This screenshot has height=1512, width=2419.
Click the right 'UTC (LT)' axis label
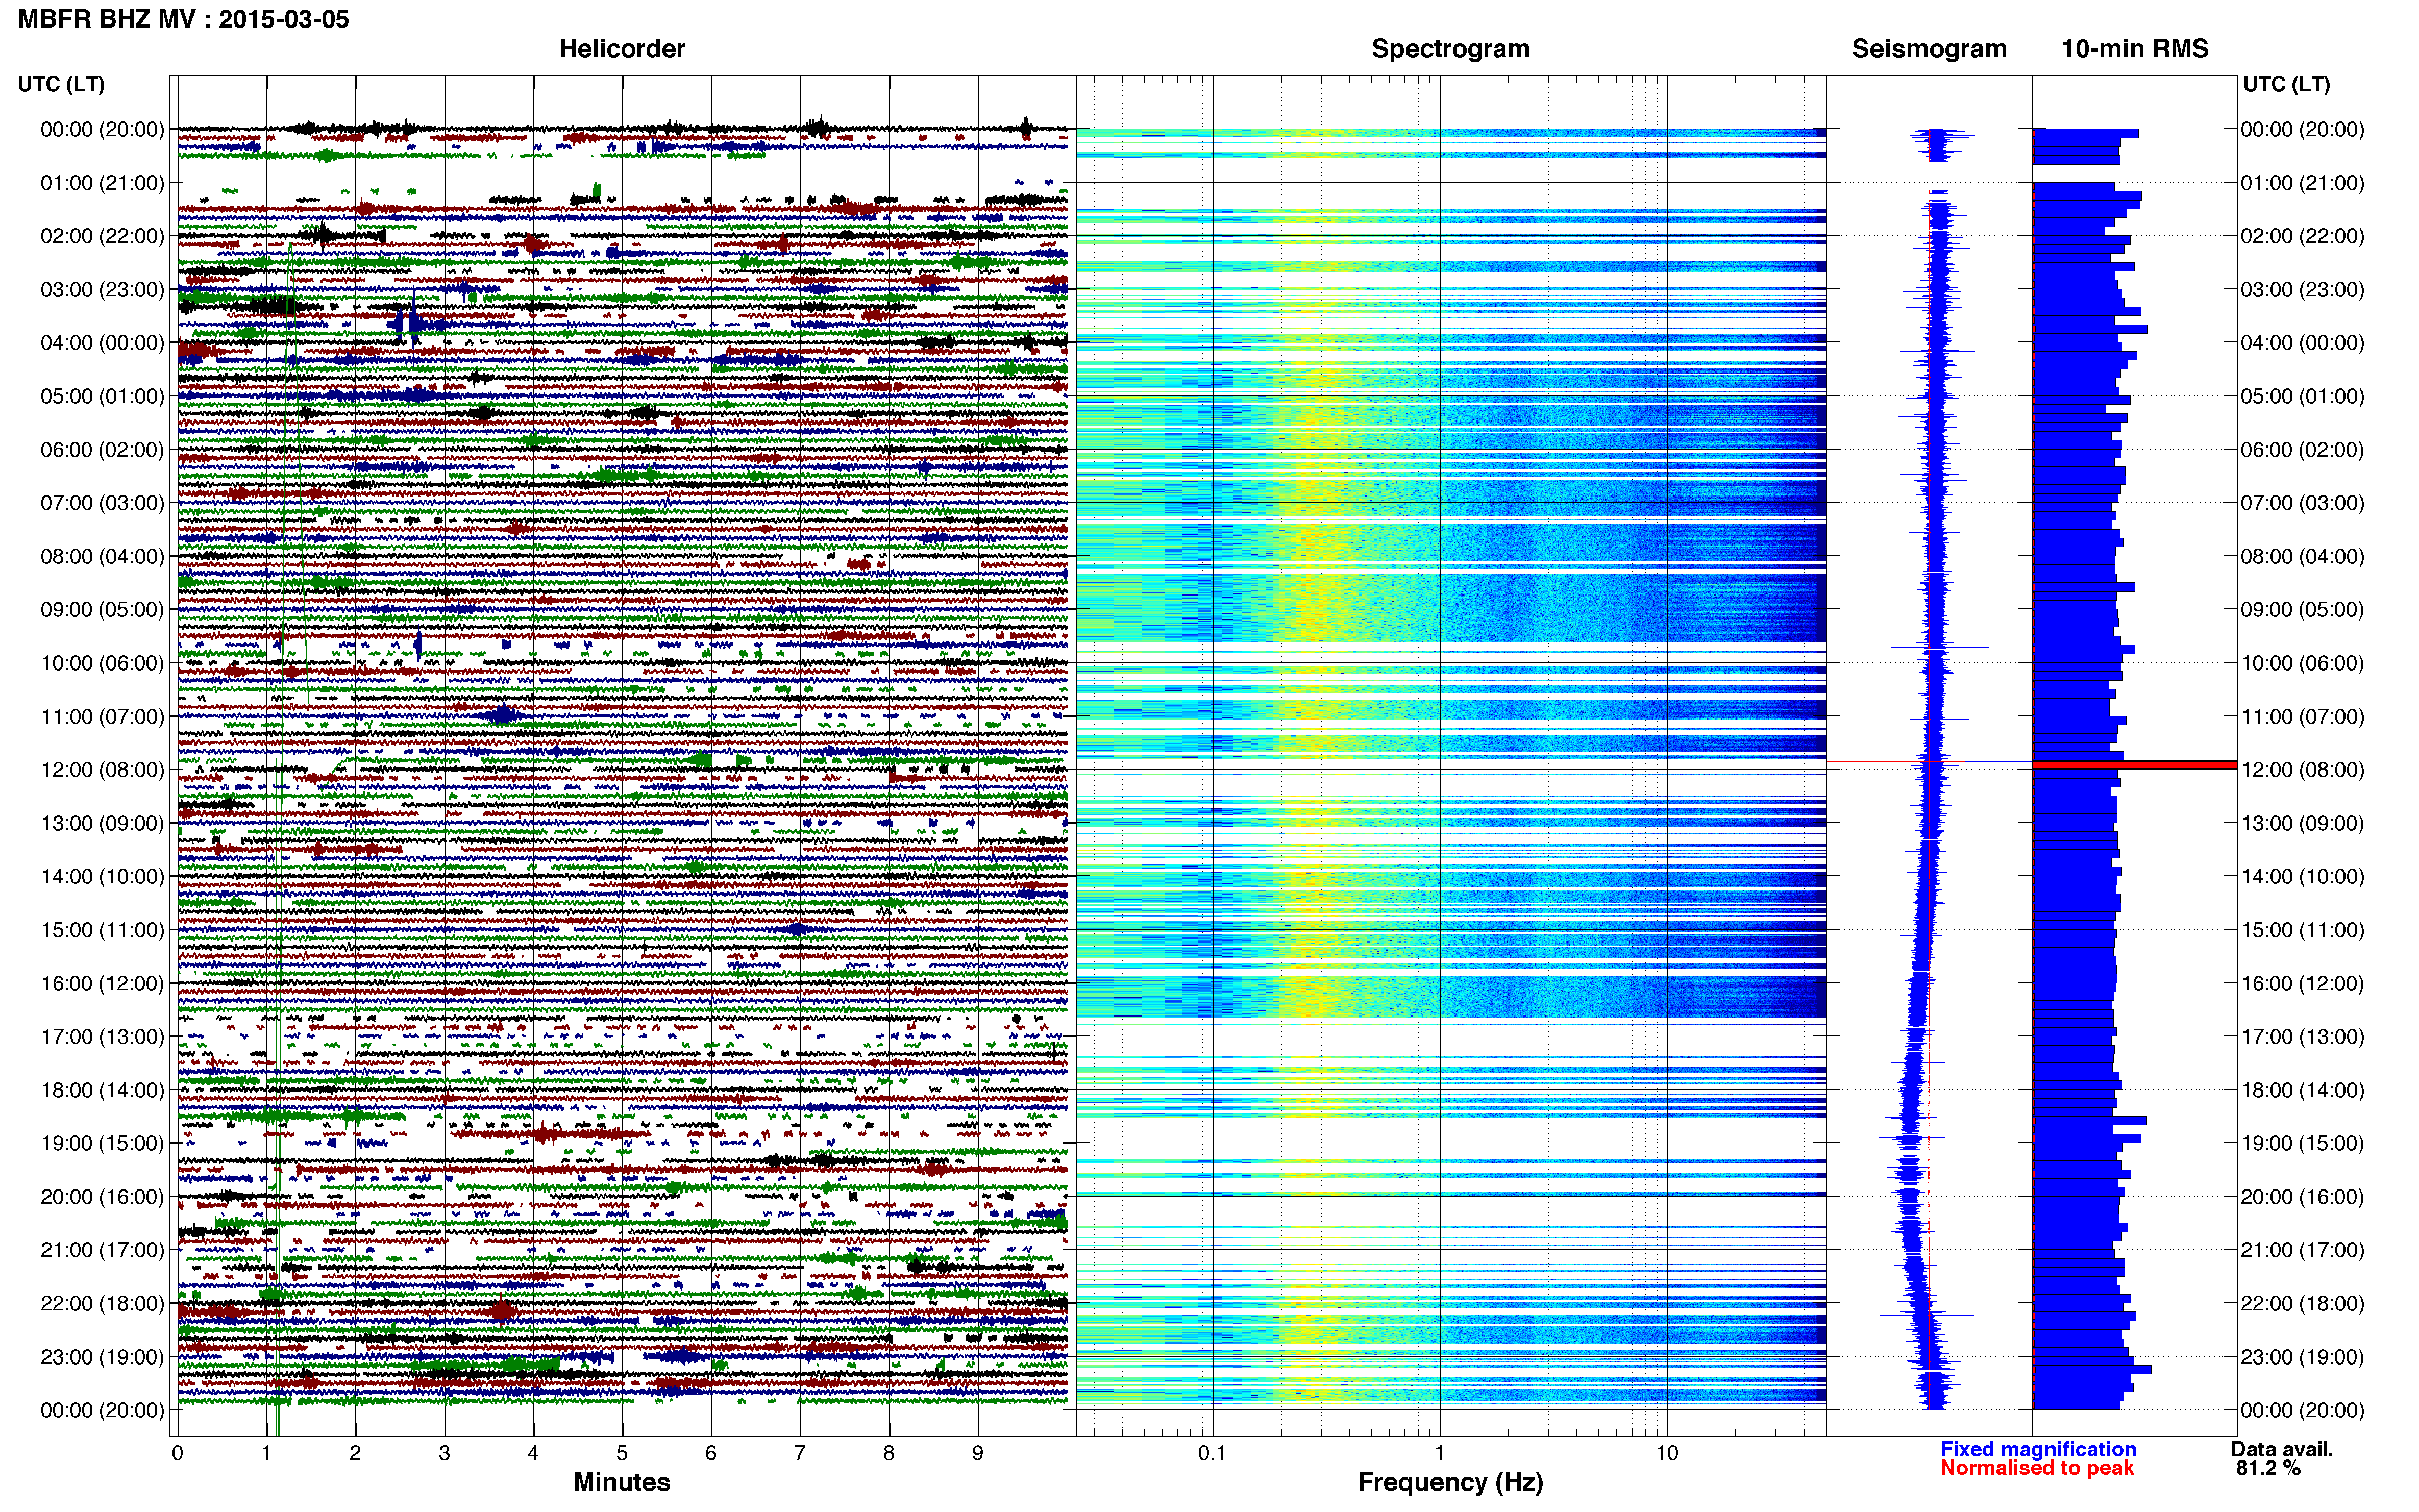pyautogui.click(x=2286, y=84)
